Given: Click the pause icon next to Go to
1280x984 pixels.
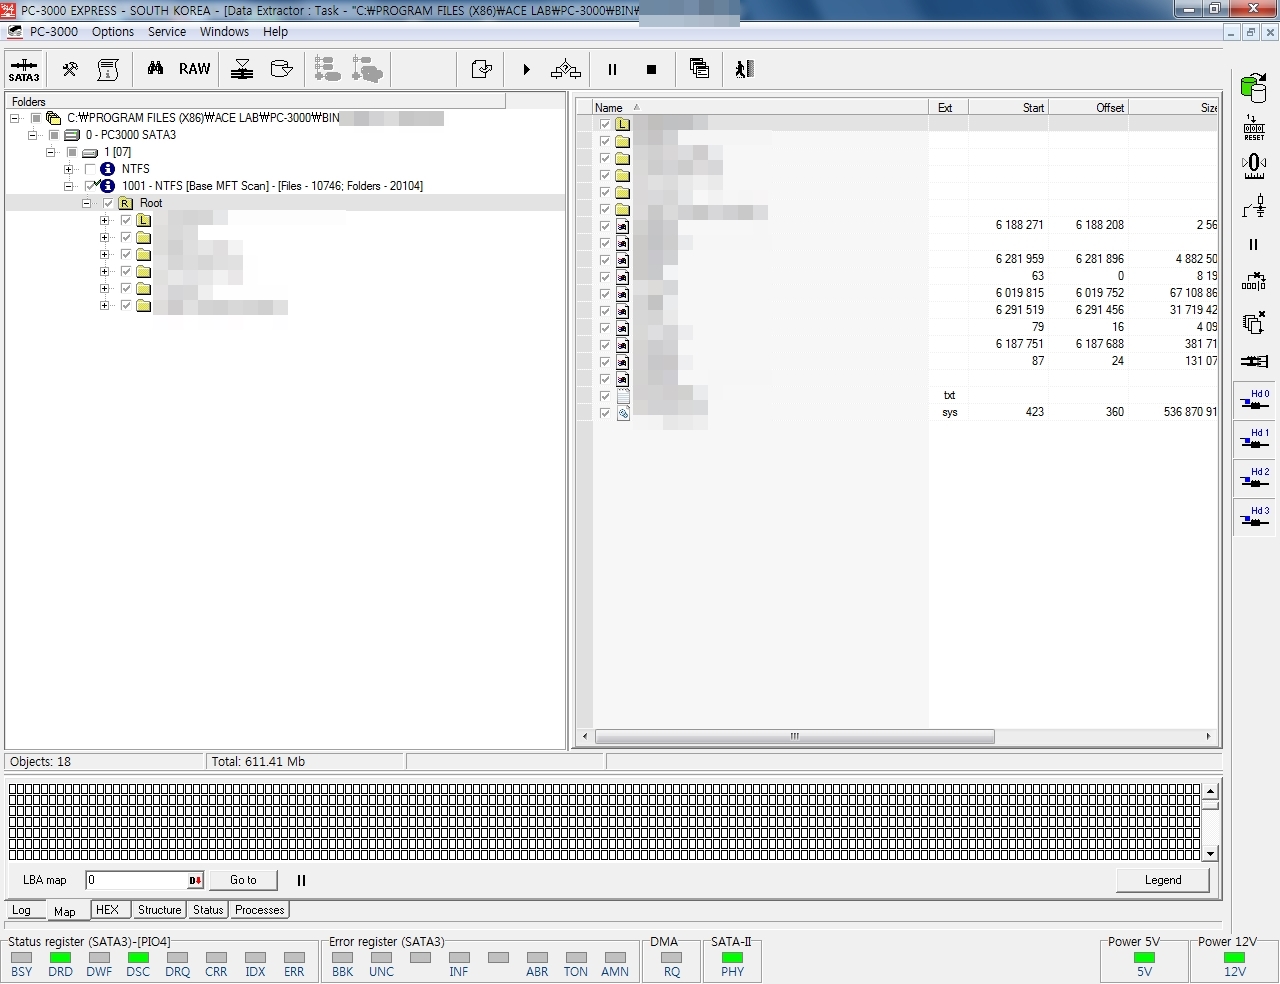Looking at the screenshot, I should [x=301, y=881].
